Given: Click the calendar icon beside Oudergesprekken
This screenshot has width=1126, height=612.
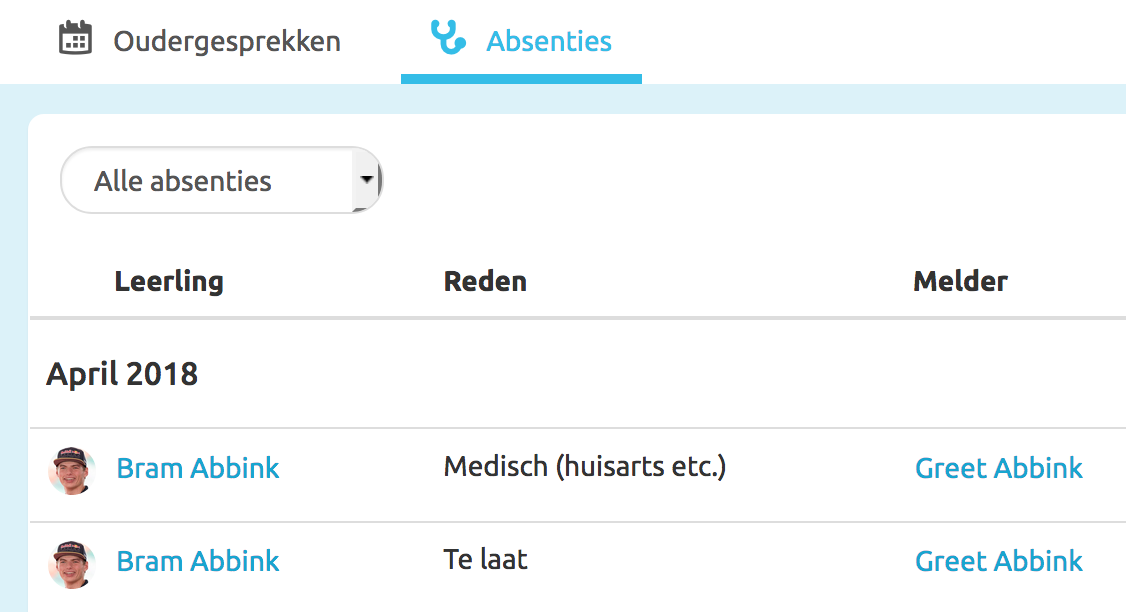Looking at the screenshot, I should (x=76, y=39).
